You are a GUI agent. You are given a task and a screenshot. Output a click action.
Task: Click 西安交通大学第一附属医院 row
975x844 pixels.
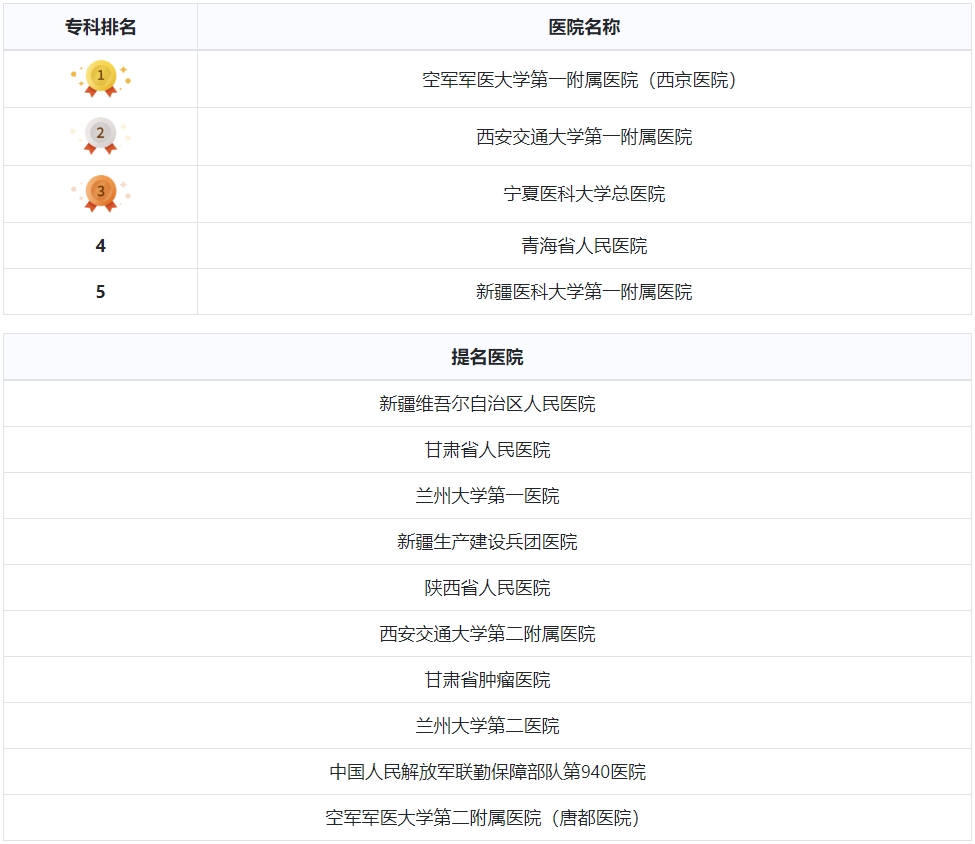tap(488, 137)
